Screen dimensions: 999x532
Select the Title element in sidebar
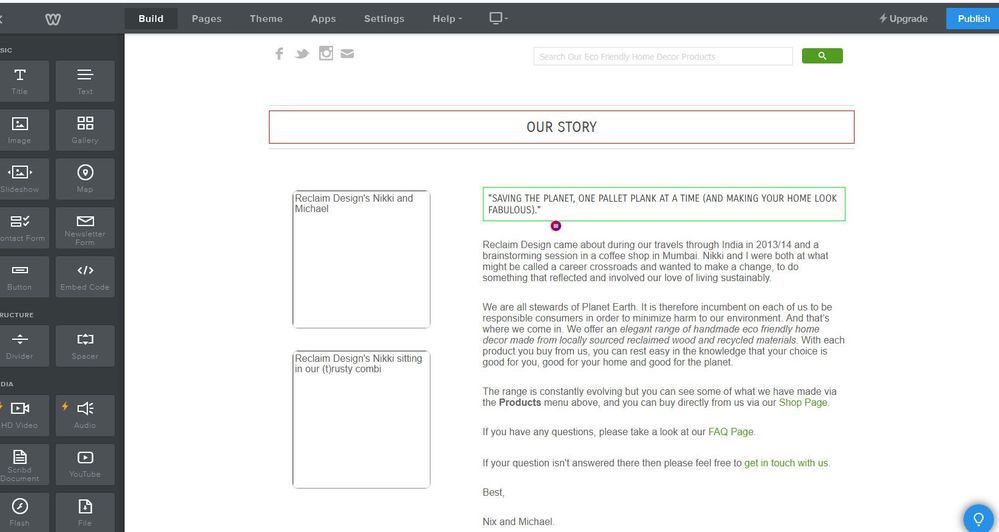tap(20, 80)
